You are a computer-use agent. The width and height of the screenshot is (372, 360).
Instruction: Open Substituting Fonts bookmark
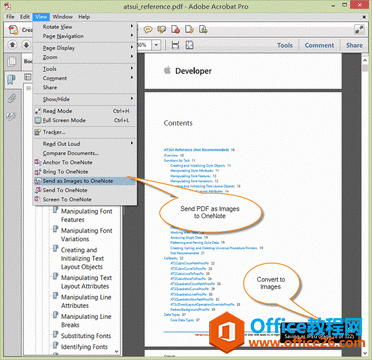[86, 336]
